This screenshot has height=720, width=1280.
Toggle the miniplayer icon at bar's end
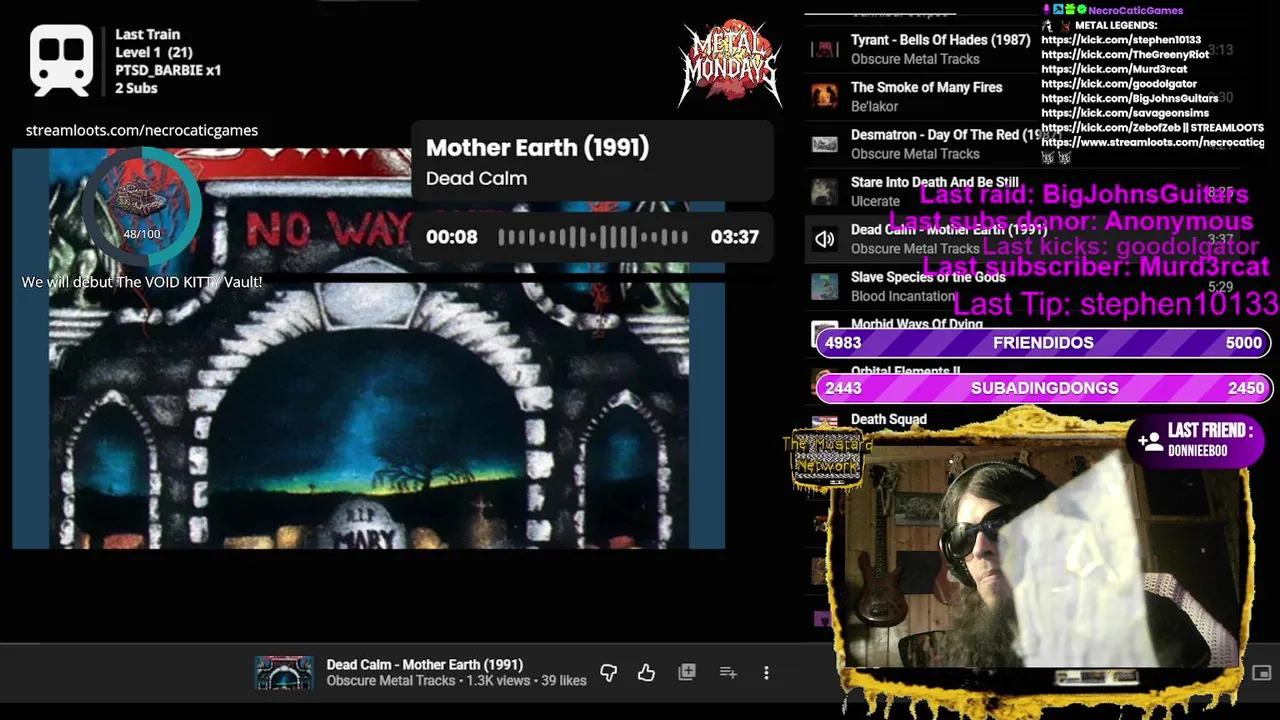coord(1262,673)
